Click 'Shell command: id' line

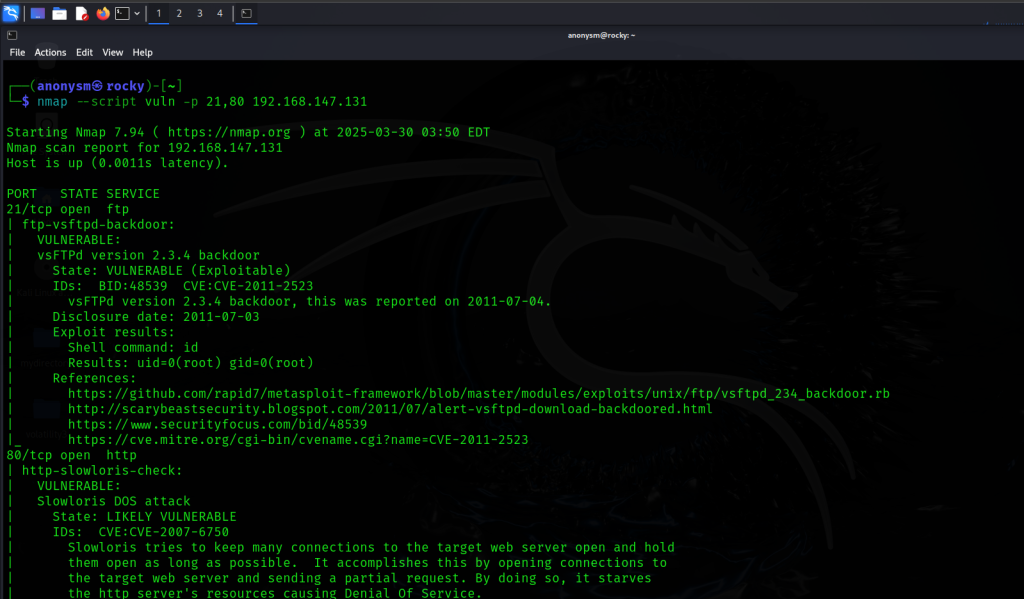(x=133, y=347)
